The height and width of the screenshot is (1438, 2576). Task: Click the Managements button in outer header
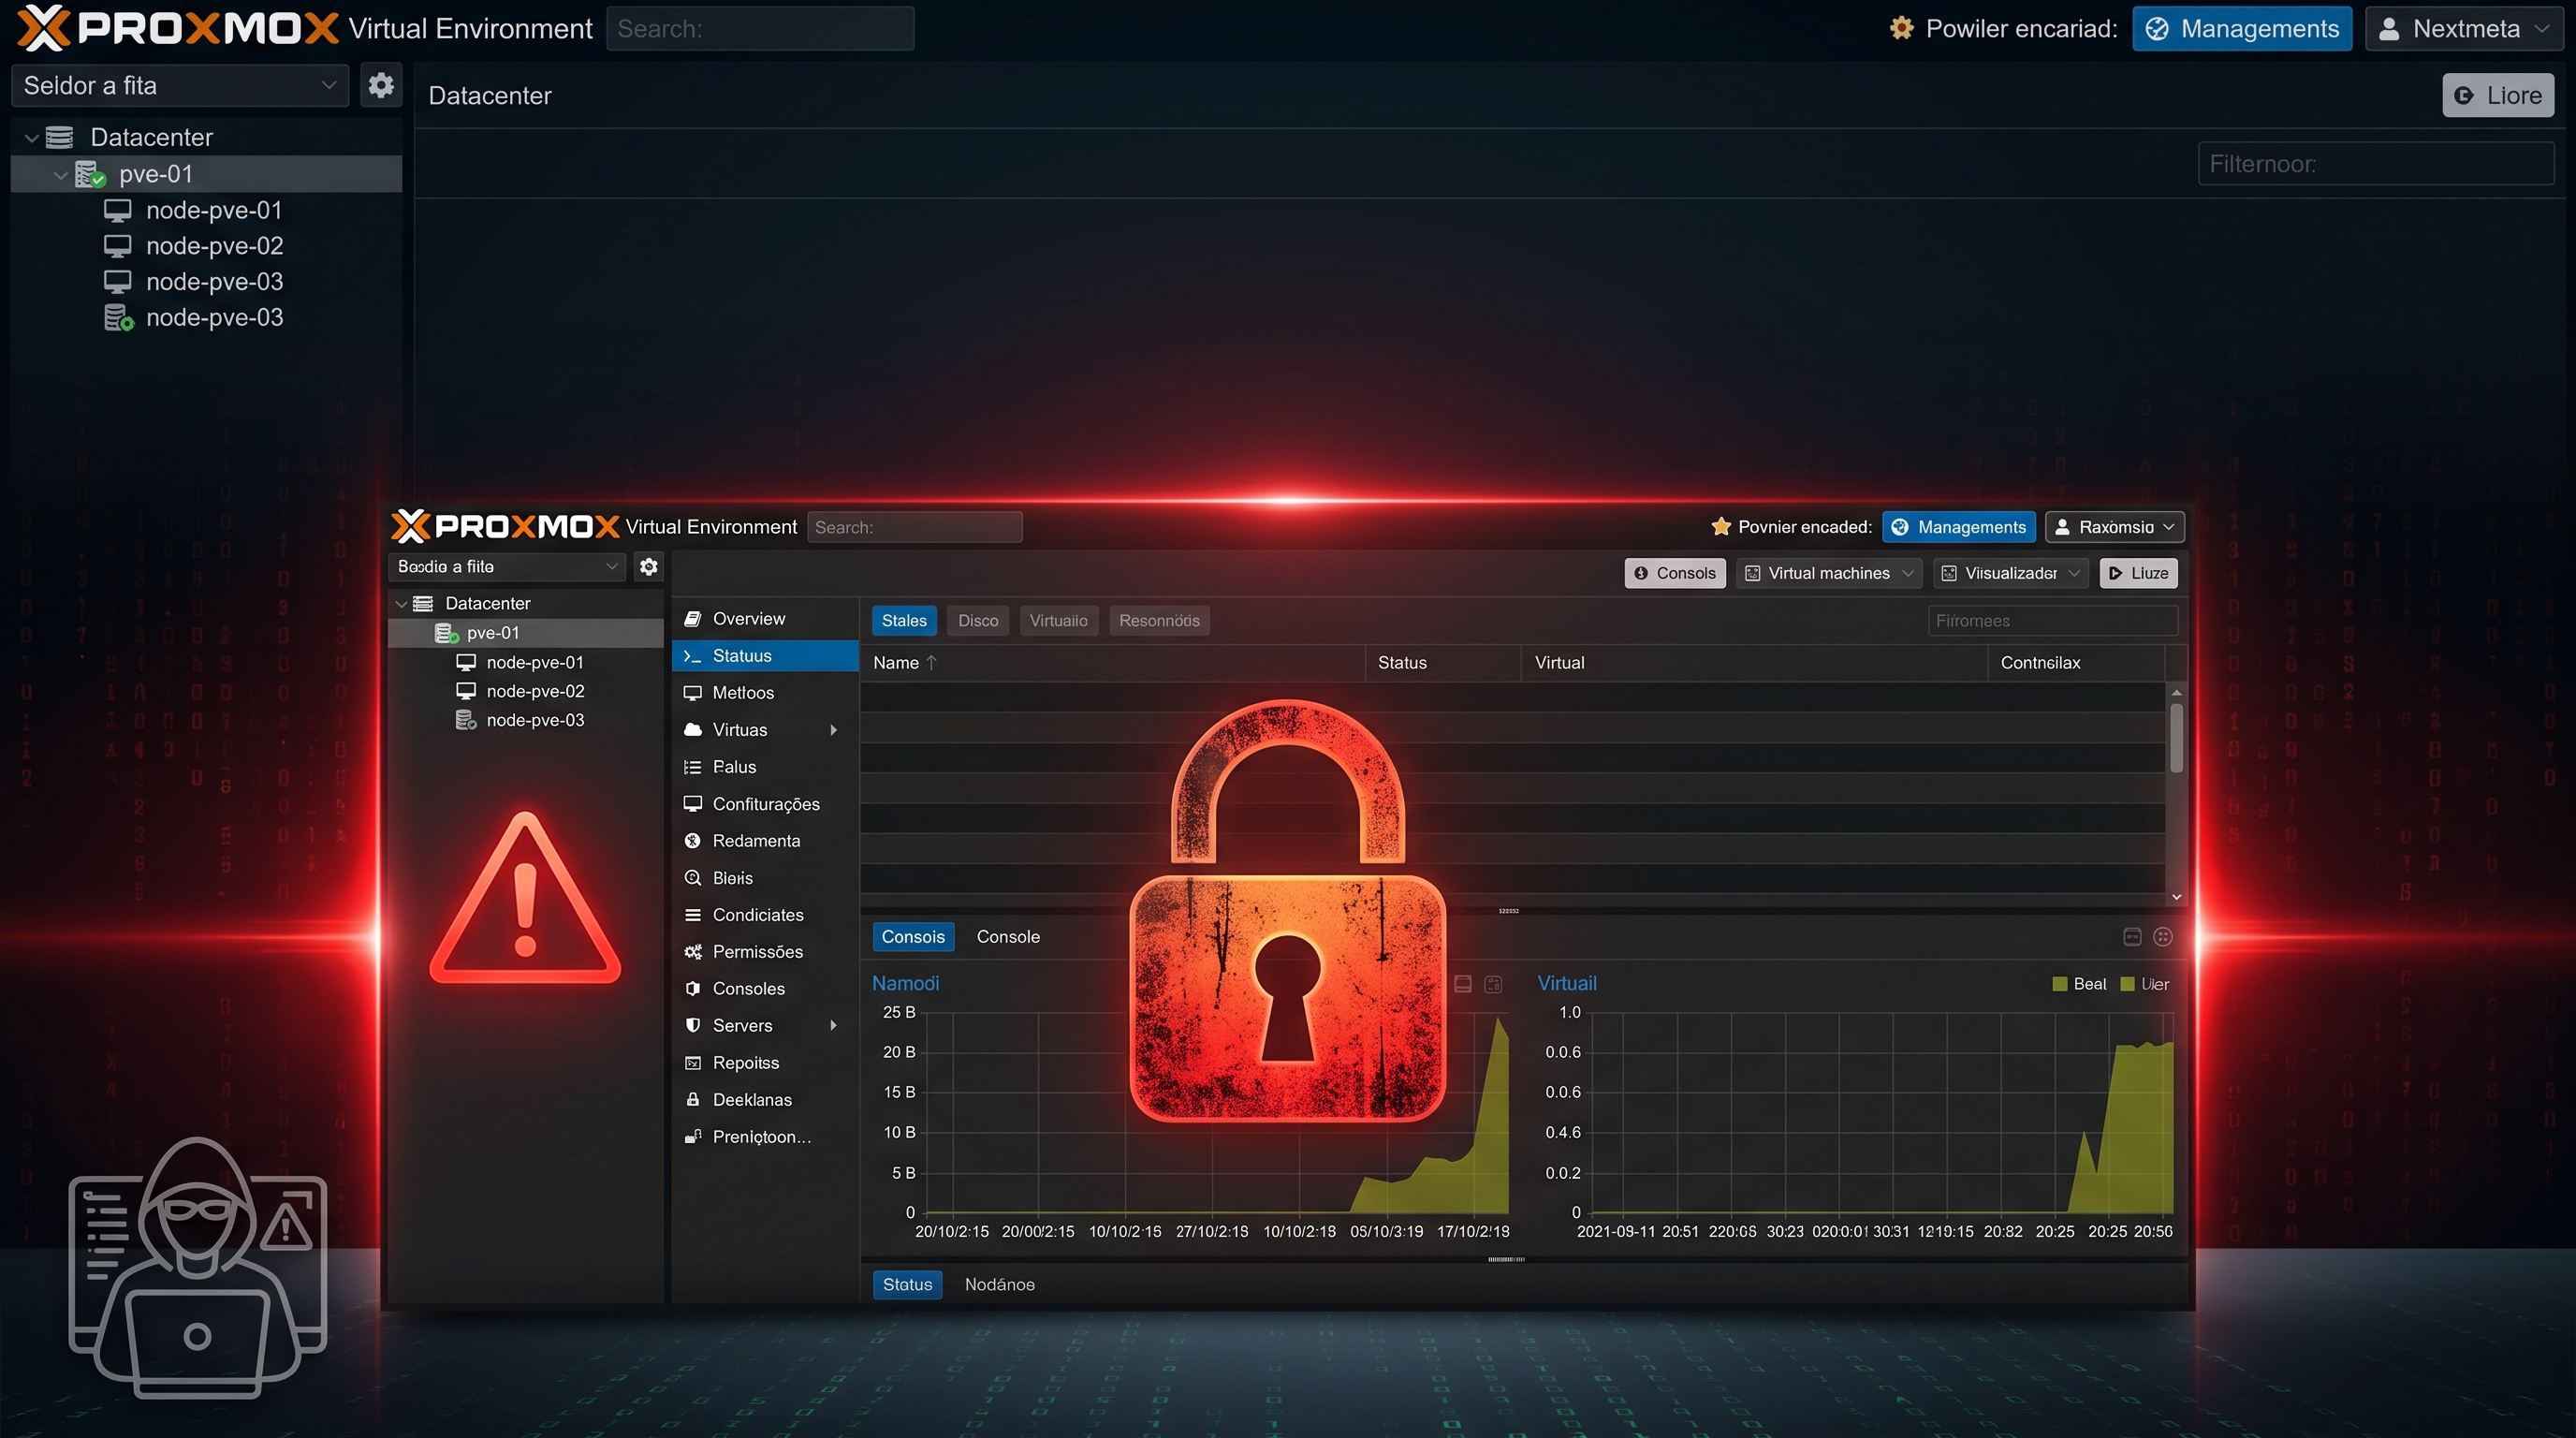[2241, 28]
